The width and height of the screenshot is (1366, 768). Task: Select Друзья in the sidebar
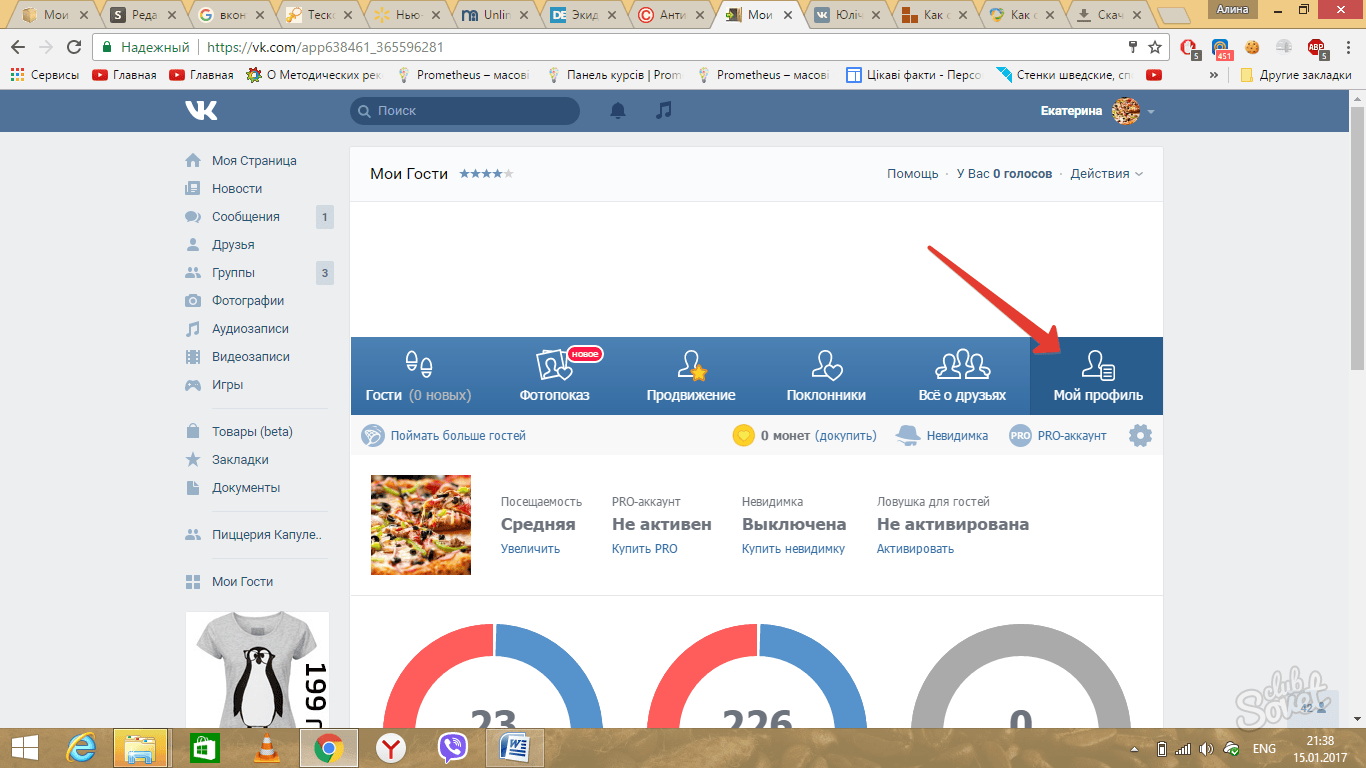pos(233,244)
